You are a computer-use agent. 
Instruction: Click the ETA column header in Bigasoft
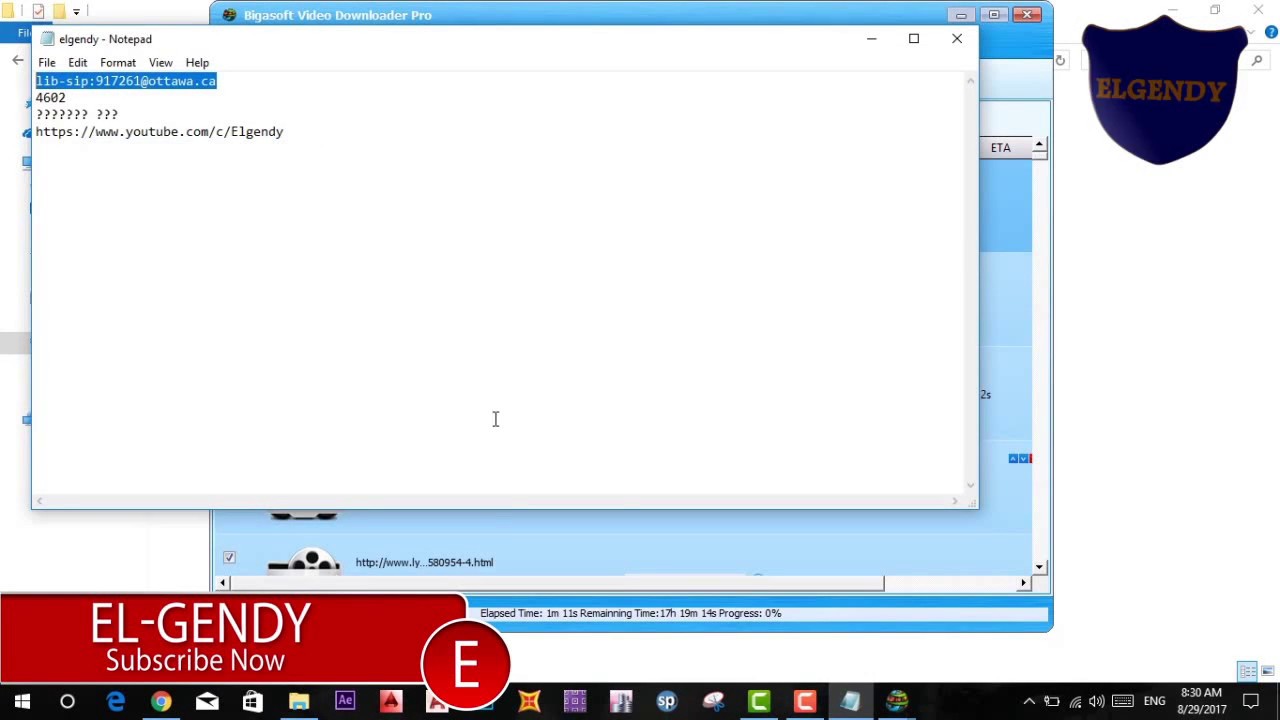pos(1001,148)
